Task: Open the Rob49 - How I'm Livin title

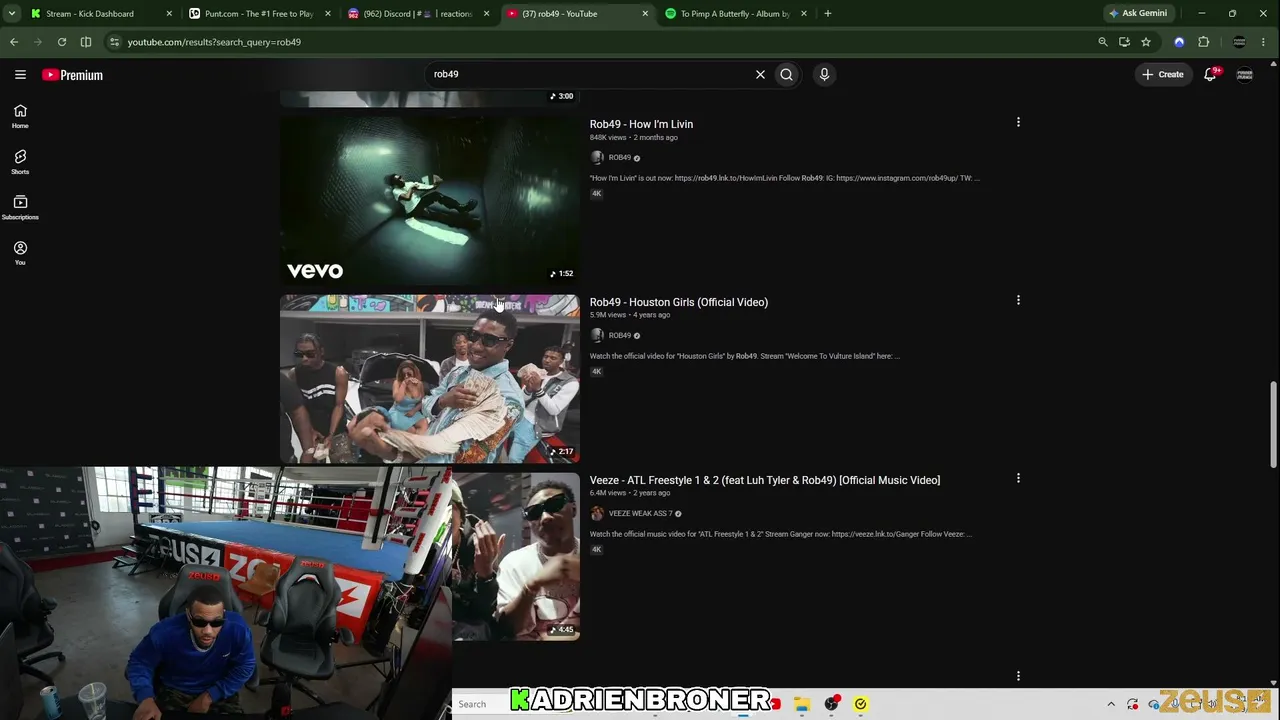Action: point(641,124)
